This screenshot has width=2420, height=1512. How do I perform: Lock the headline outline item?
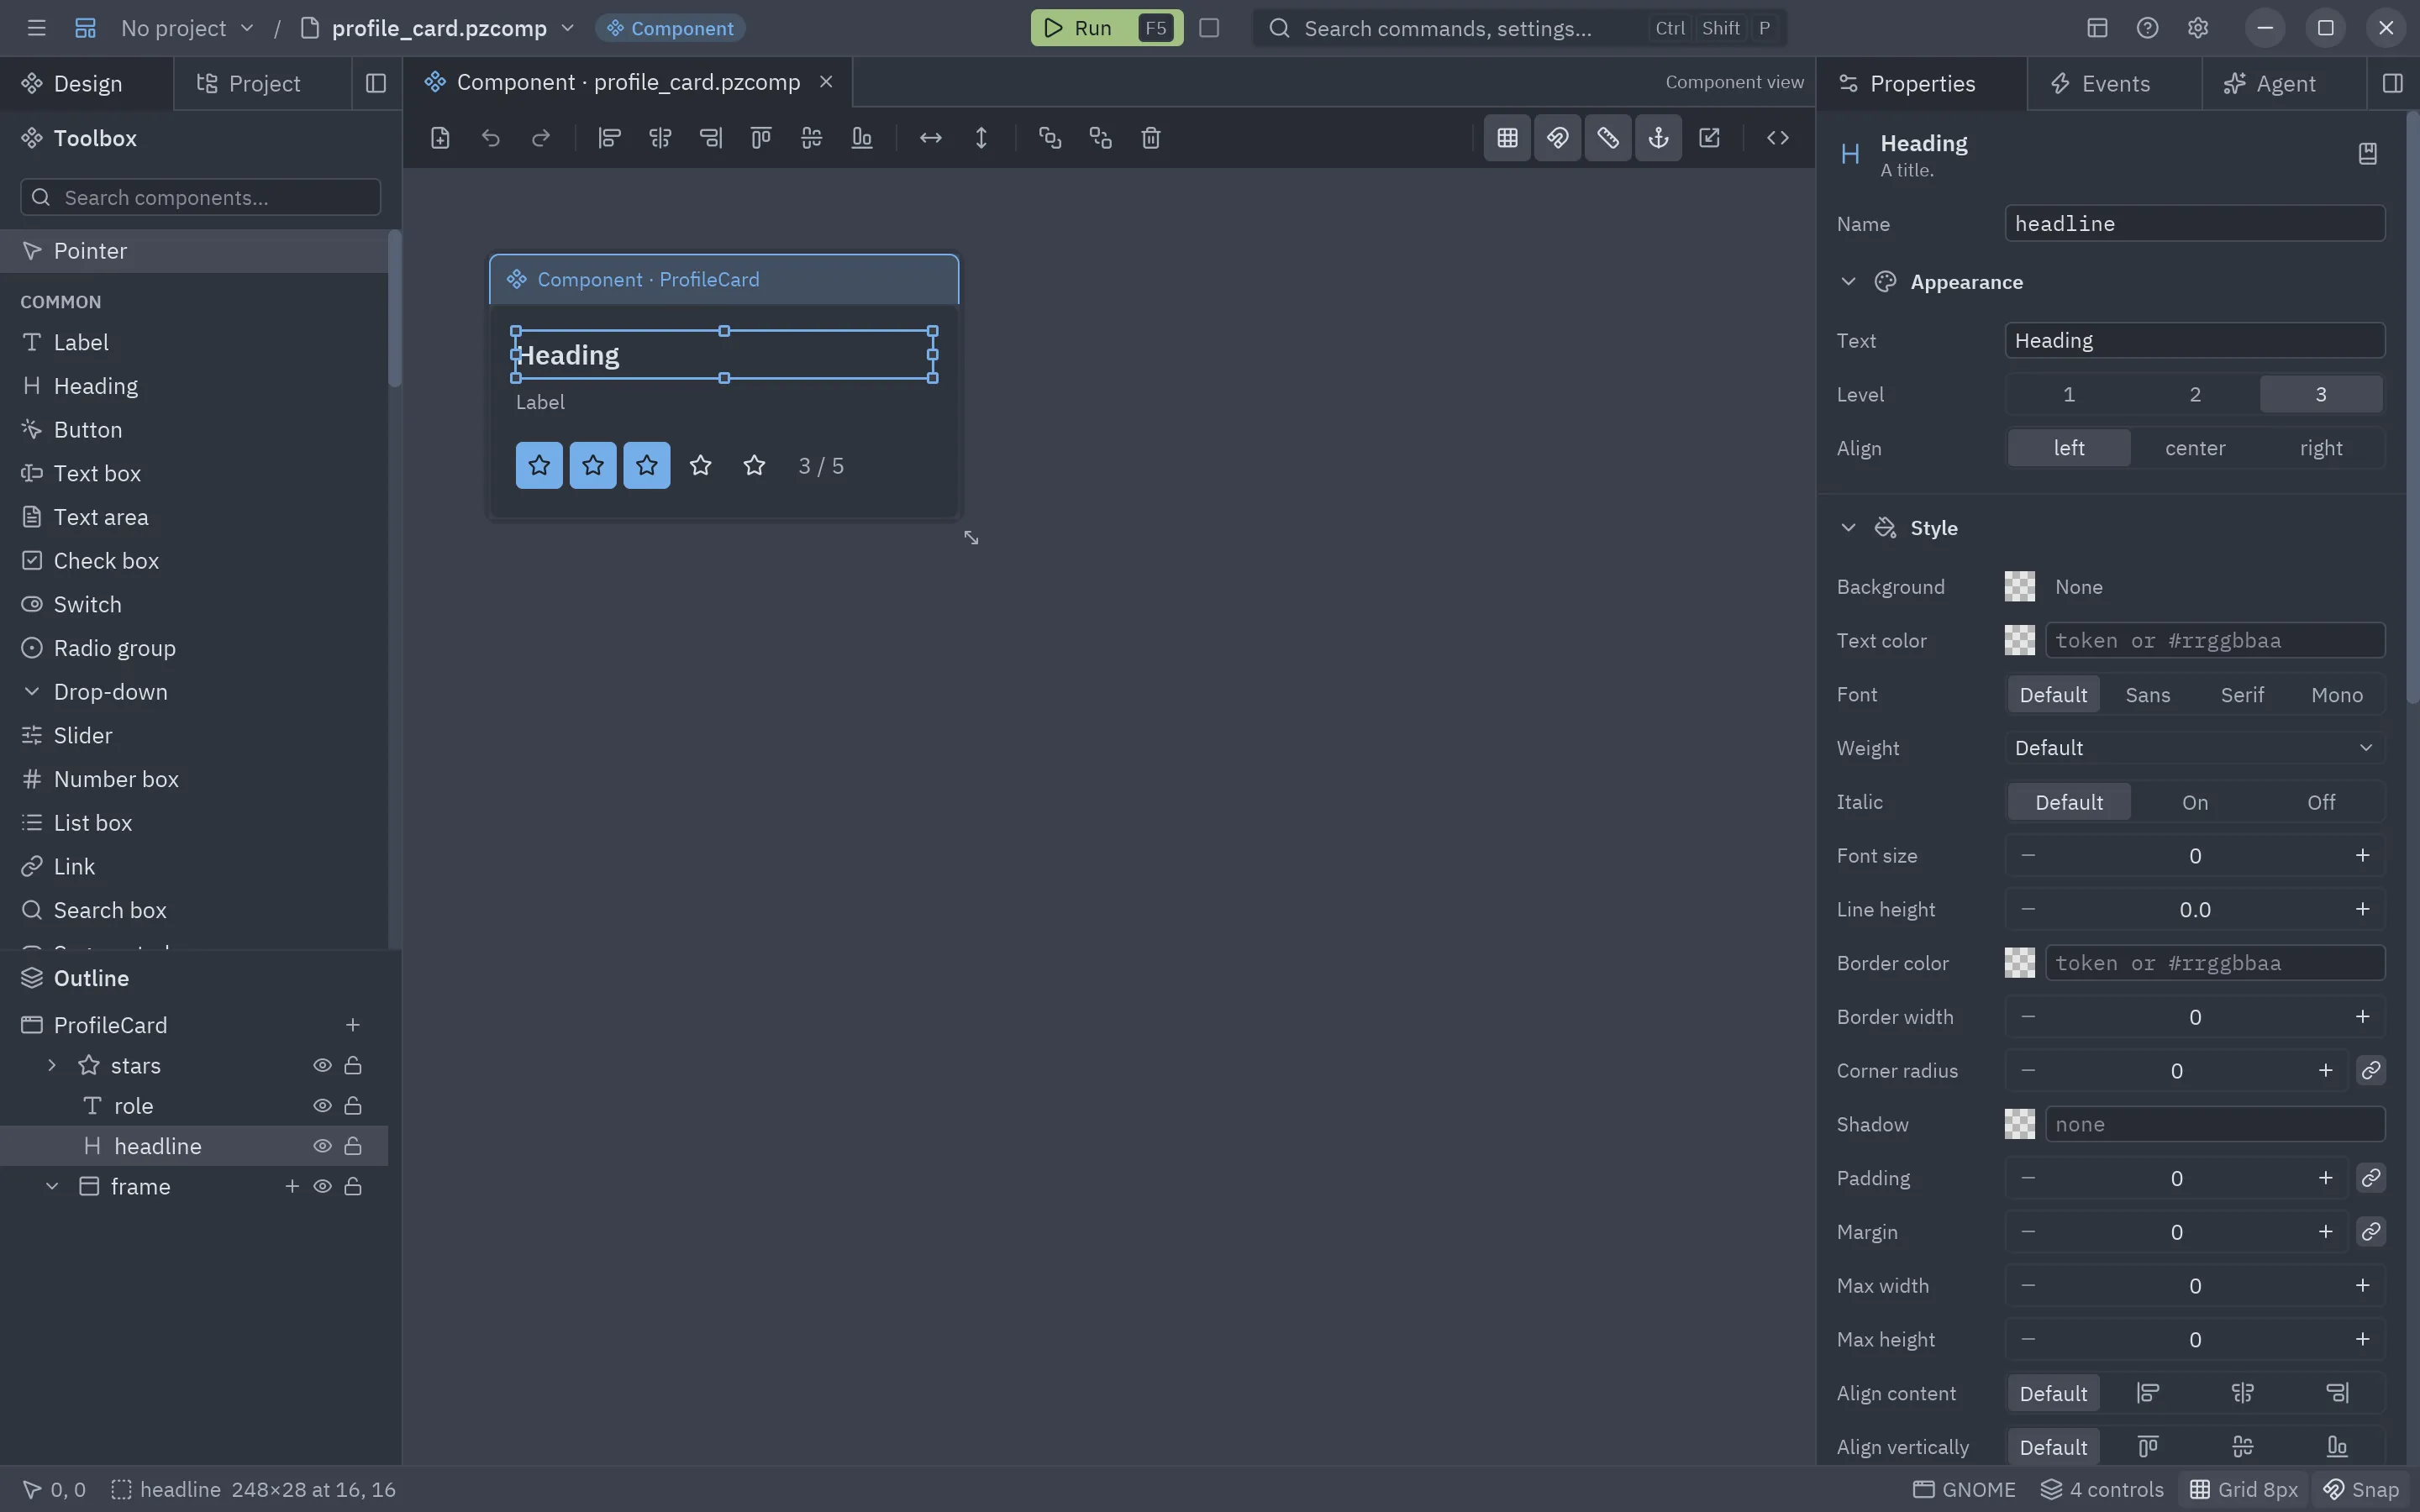(x=353, y=1146)
